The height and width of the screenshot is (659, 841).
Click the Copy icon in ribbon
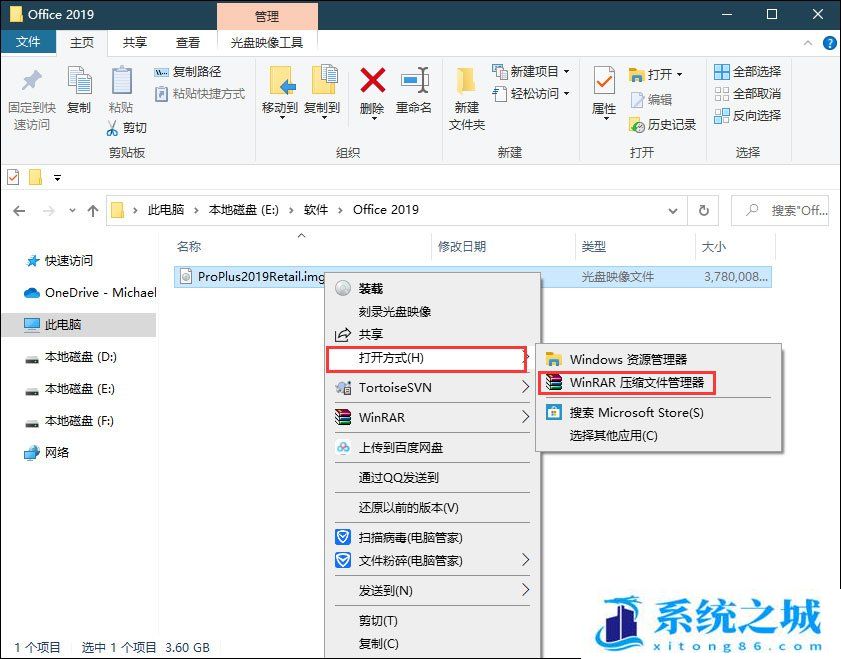tap(79, 82)
